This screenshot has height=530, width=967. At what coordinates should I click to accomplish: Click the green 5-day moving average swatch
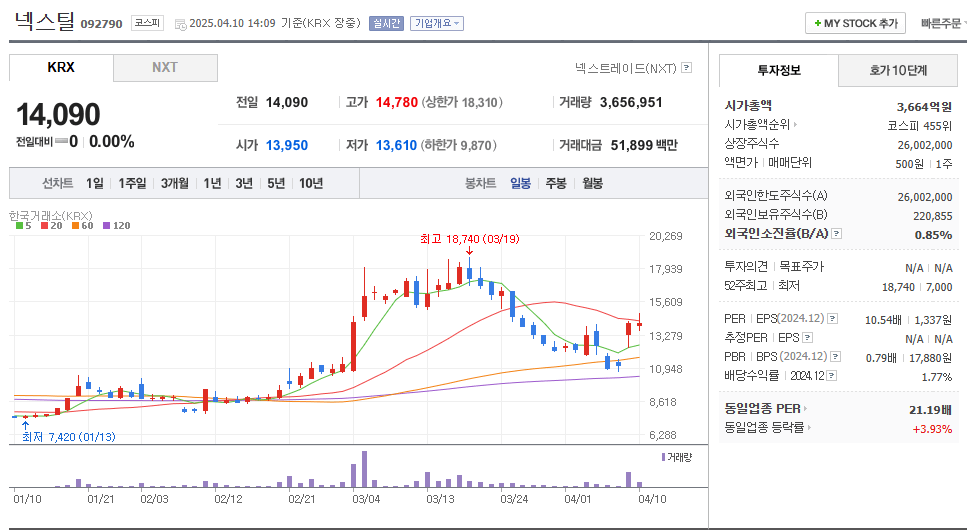point(20,226)
